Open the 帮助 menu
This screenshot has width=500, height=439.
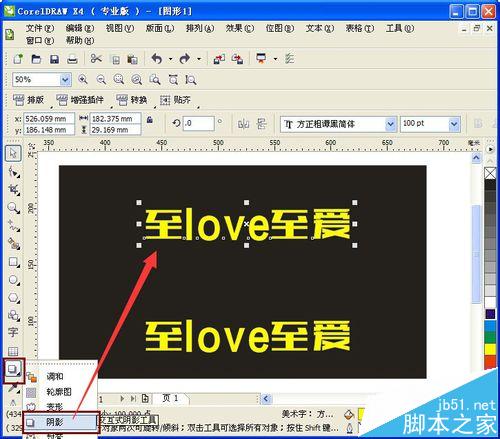(80, 41)
